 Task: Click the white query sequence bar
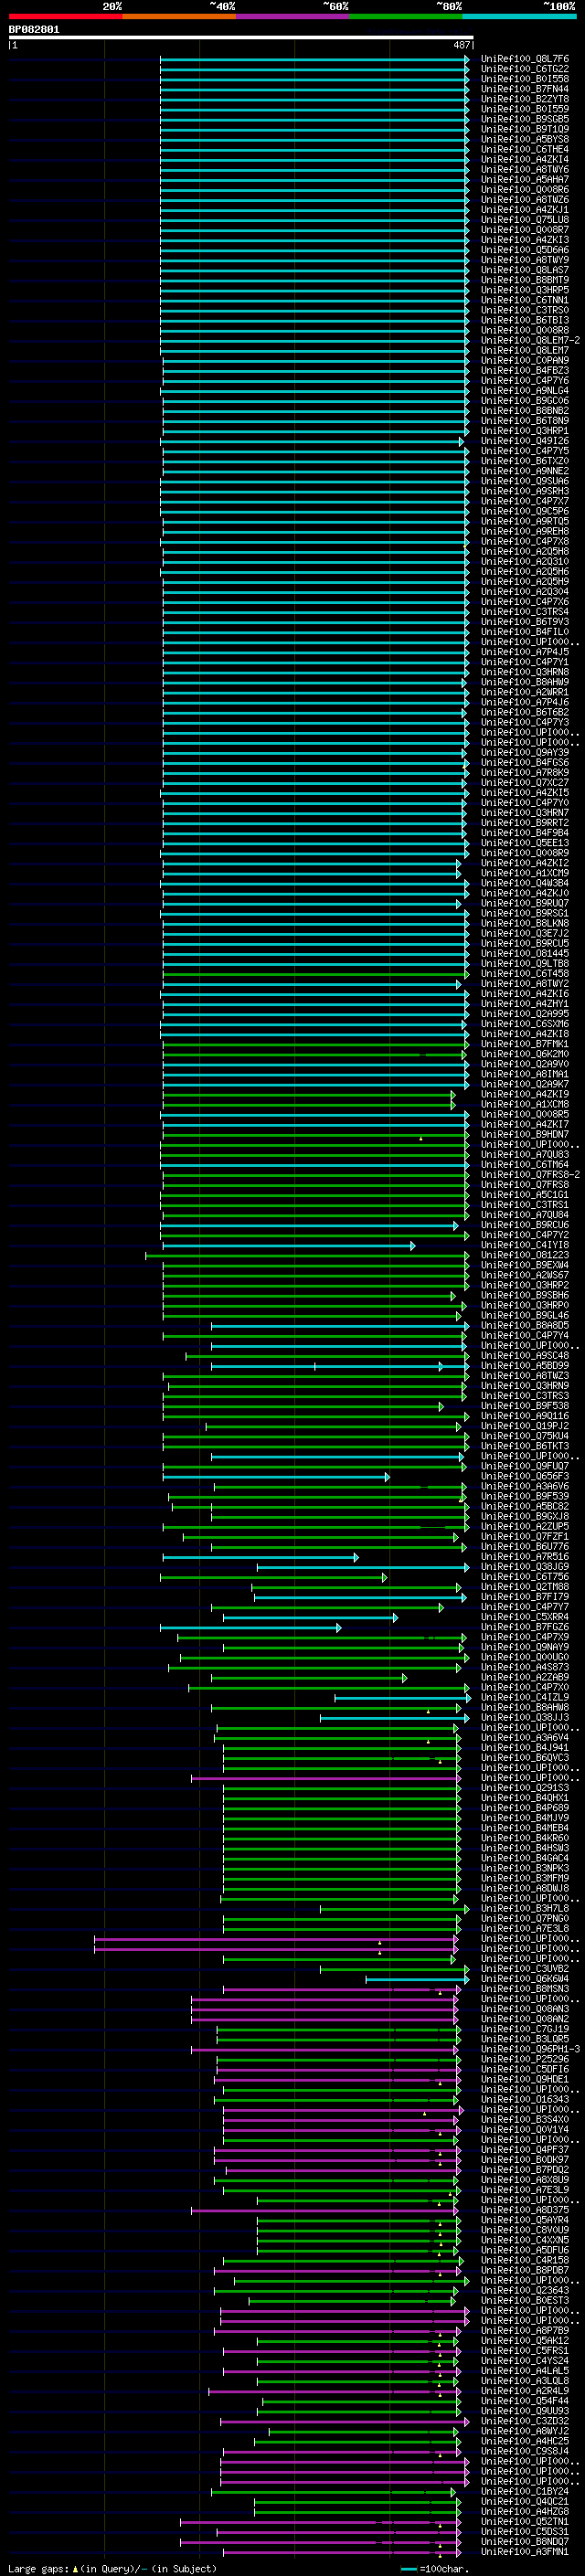pyautogui.click(x=241, y=38)
